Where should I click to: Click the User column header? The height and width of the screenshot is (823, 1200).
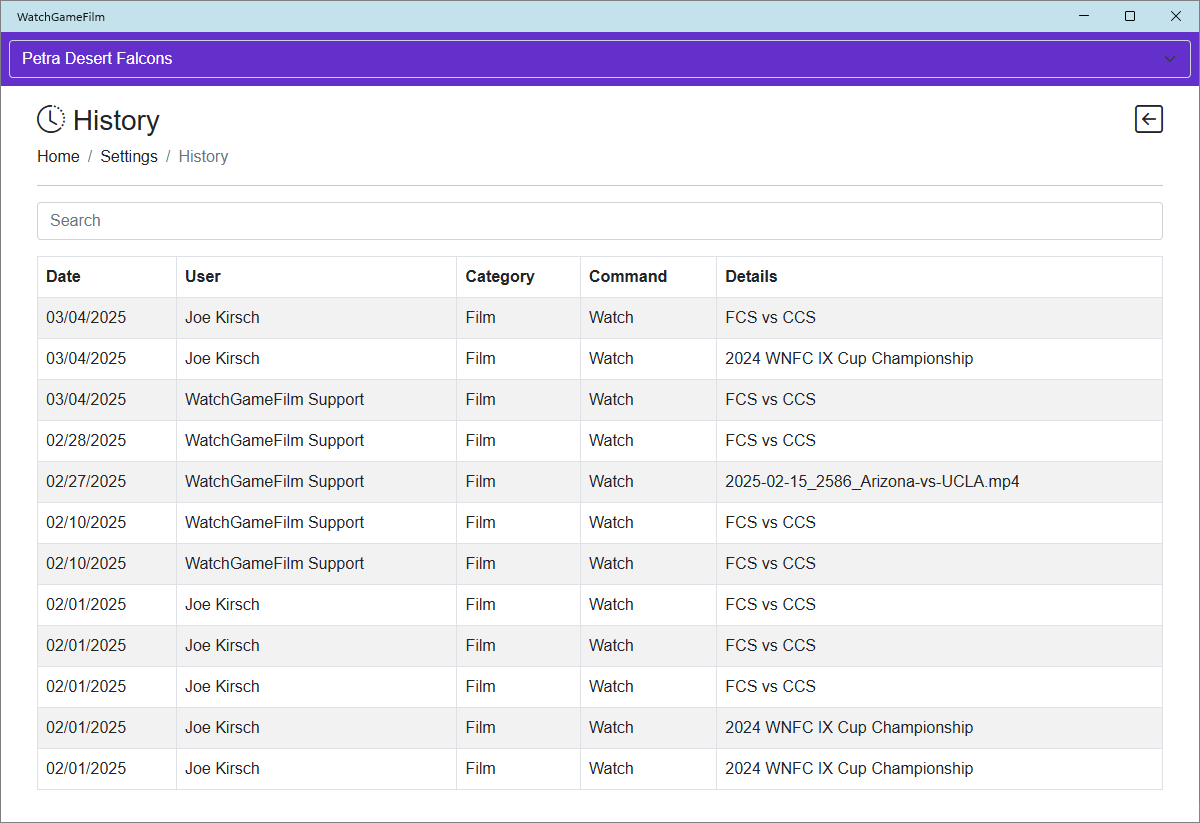(203, 277)
